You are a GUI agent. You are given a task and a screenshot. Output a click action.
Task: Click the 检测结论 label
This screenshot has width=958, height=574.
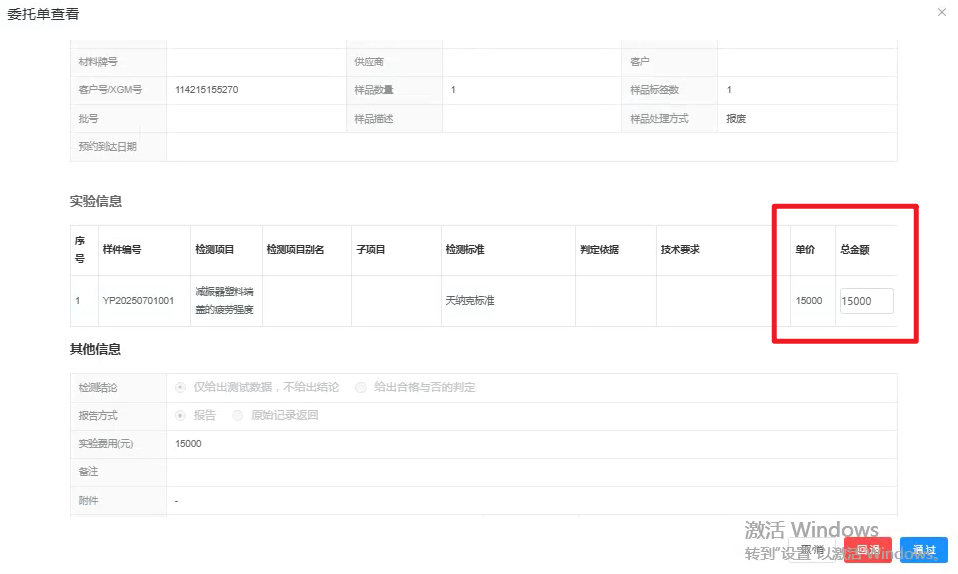click(98, 388)
